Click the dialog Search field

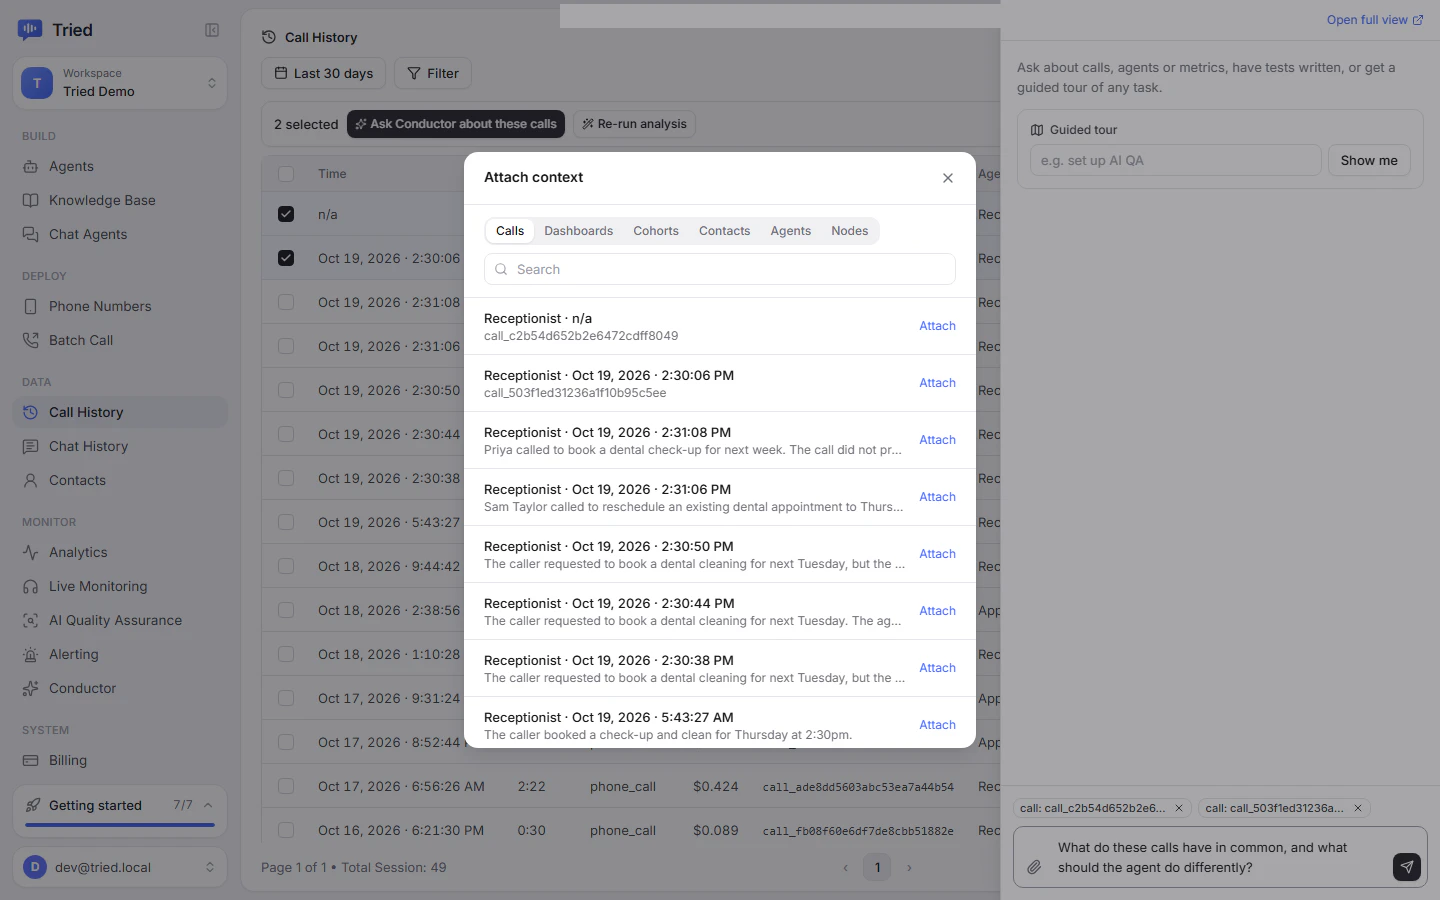(x=720, y=269)
